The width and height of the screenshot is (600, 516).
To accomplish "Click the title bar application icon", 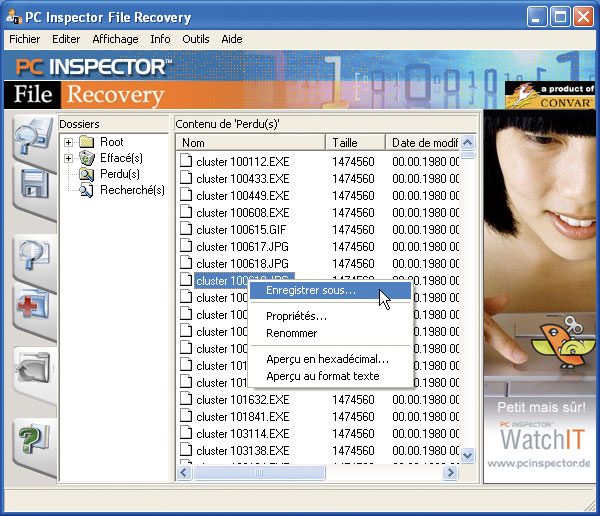I will coord(14,16).
